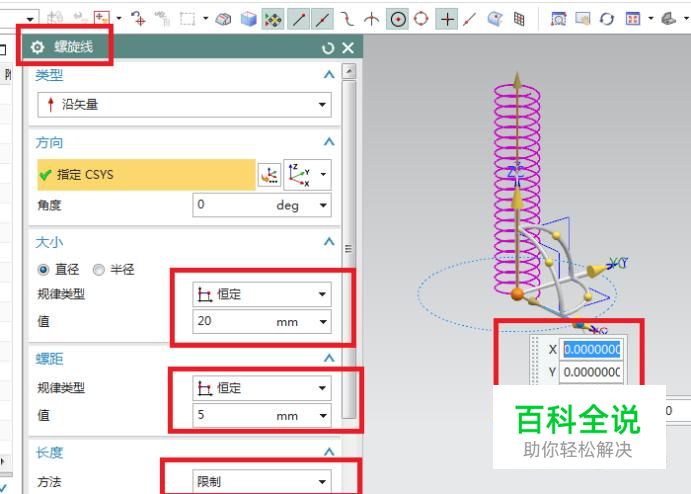Screen dimensions: 691x494
Task: Click the X coordinate input field
Action: [591, 349]
